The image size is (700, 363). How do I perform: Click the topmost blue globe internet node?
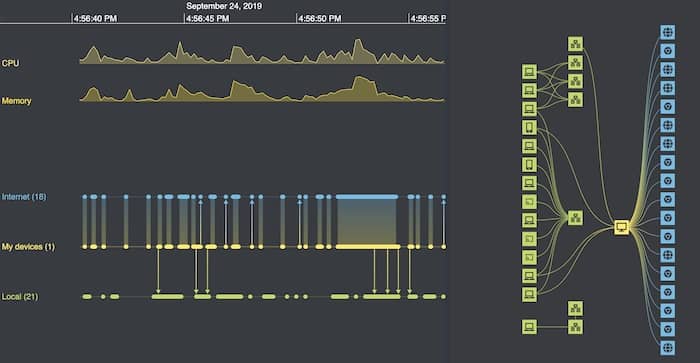click(x=668, y=32)
